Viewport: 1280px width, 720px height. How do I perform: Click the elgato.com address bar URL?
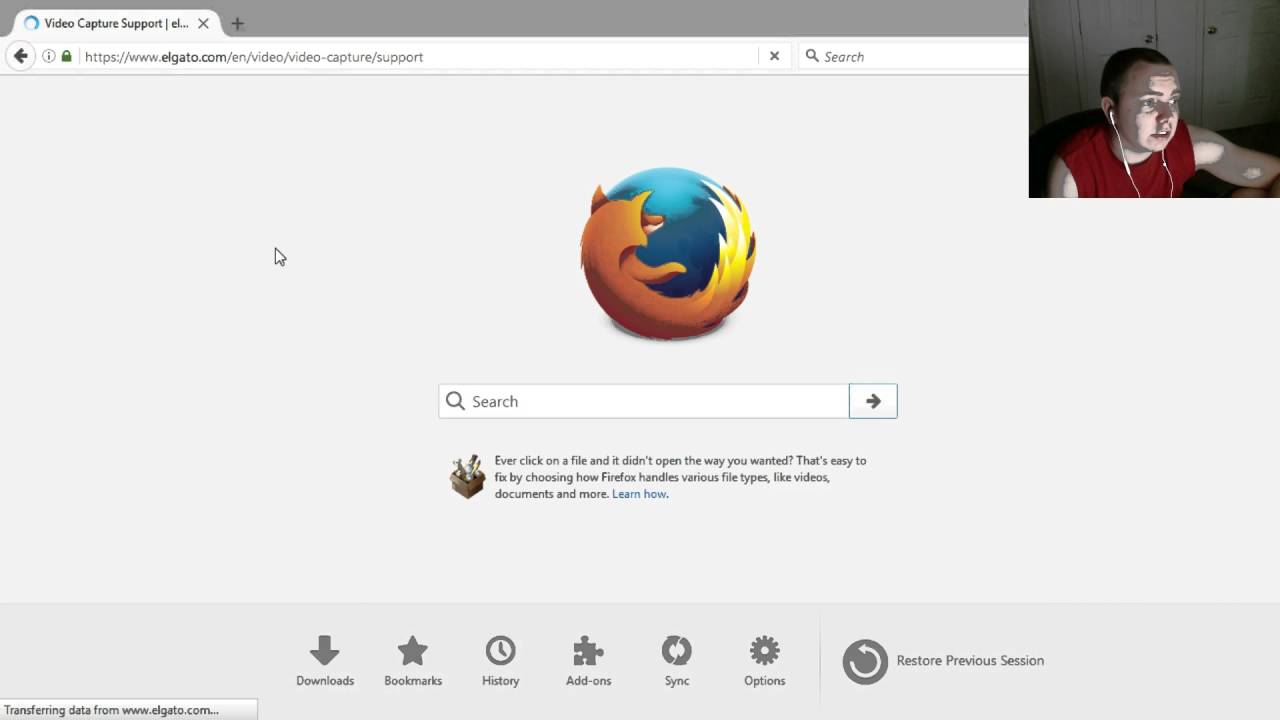[254, 57]
